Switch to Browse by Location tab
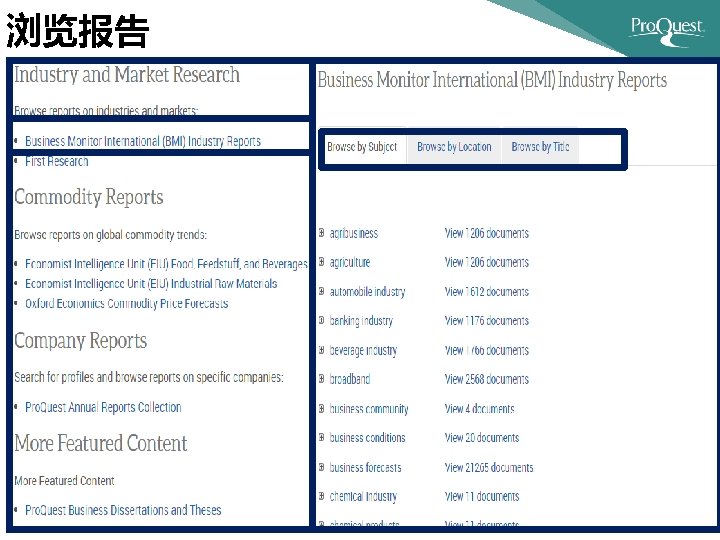 click(x=454, y=147)
